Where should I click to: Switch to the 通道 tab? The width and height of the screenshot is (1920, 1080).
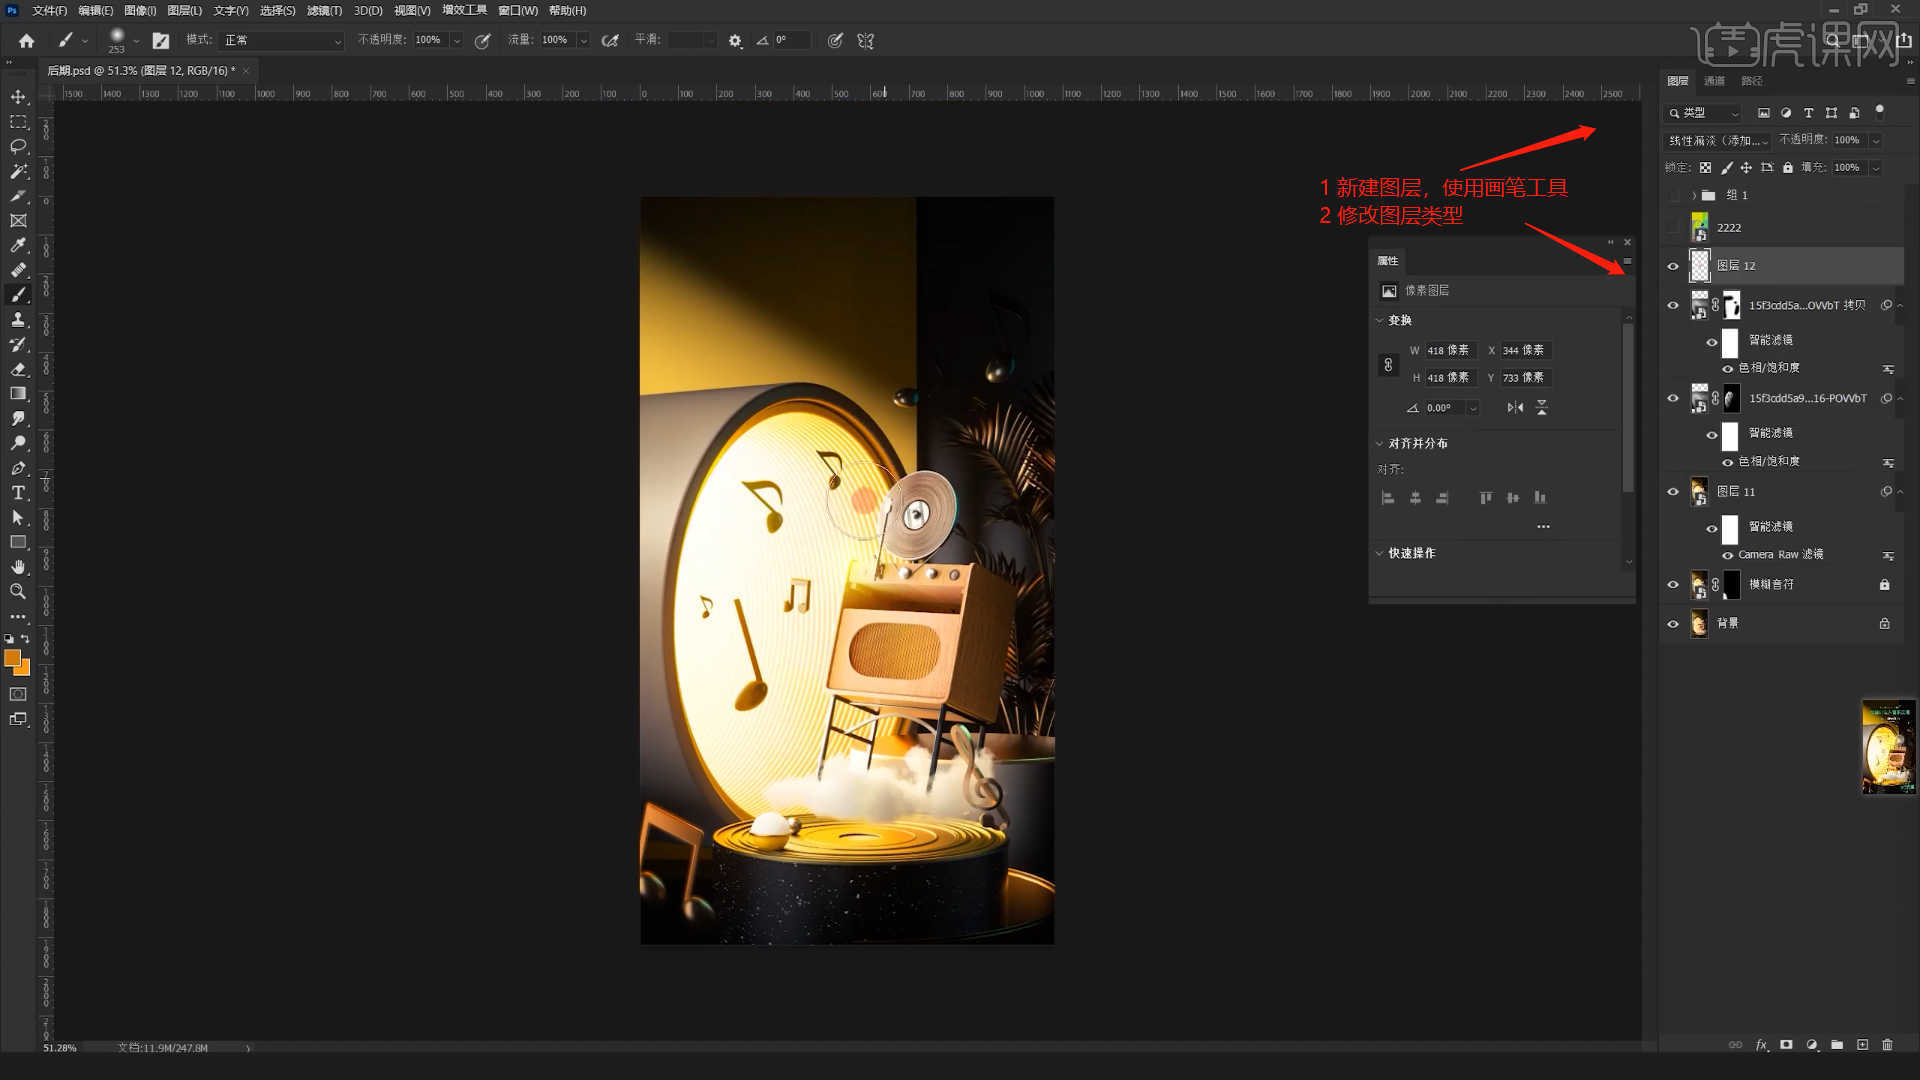1714,81
